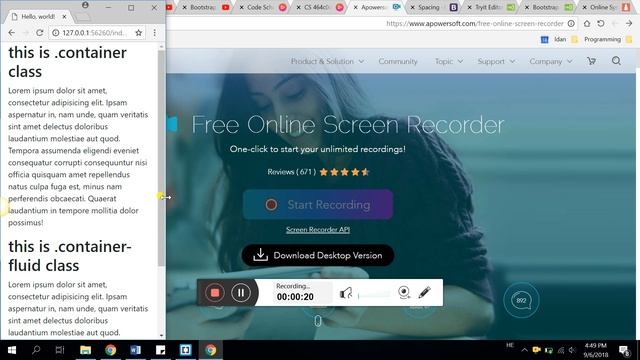The image size is (640, 360).
Task: Show hidden tray icons chevron
Action: pos(524,350)
